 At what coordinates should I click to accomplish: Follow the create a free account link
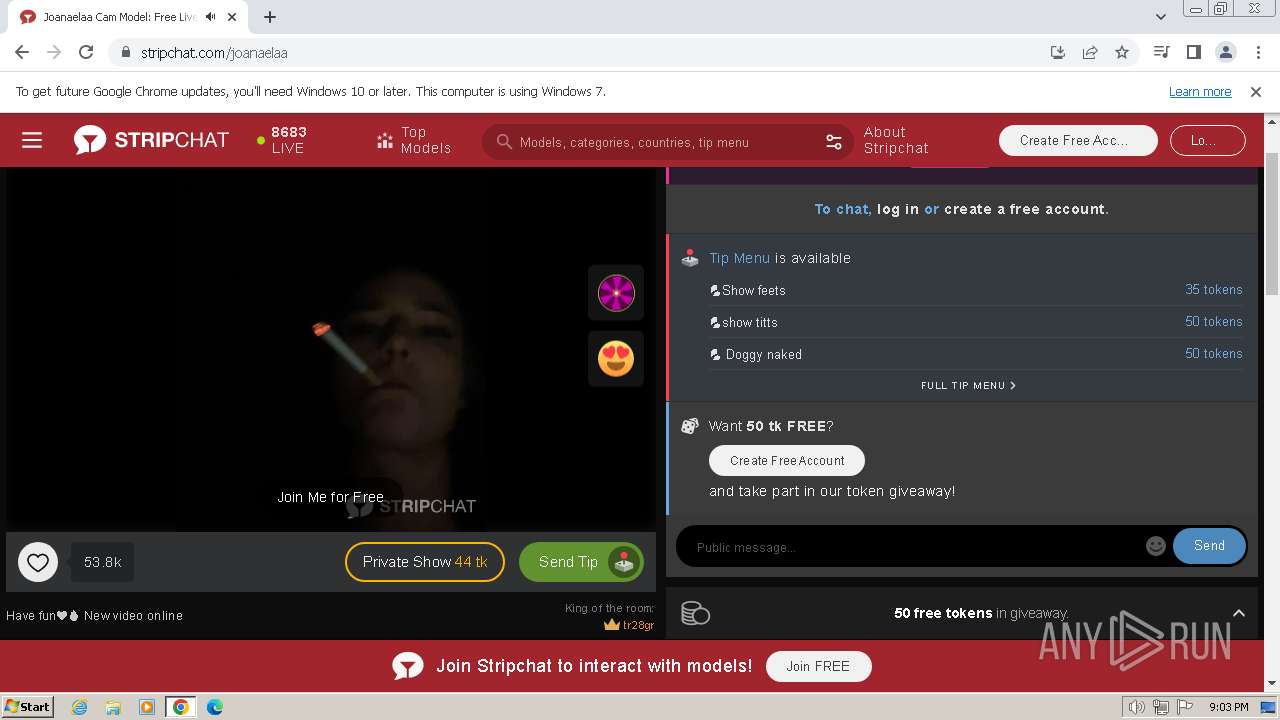click(x=1024, y=209)
